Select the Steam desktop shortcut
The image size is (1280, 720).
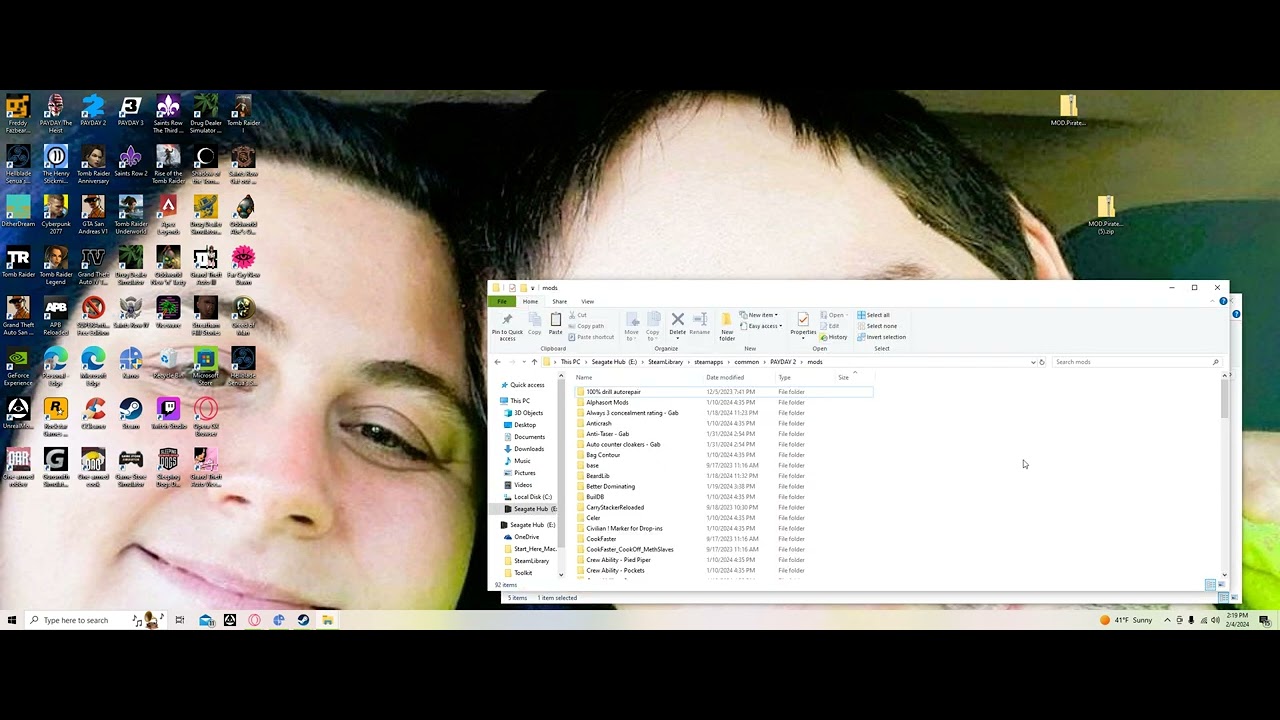tap(130, 414)
